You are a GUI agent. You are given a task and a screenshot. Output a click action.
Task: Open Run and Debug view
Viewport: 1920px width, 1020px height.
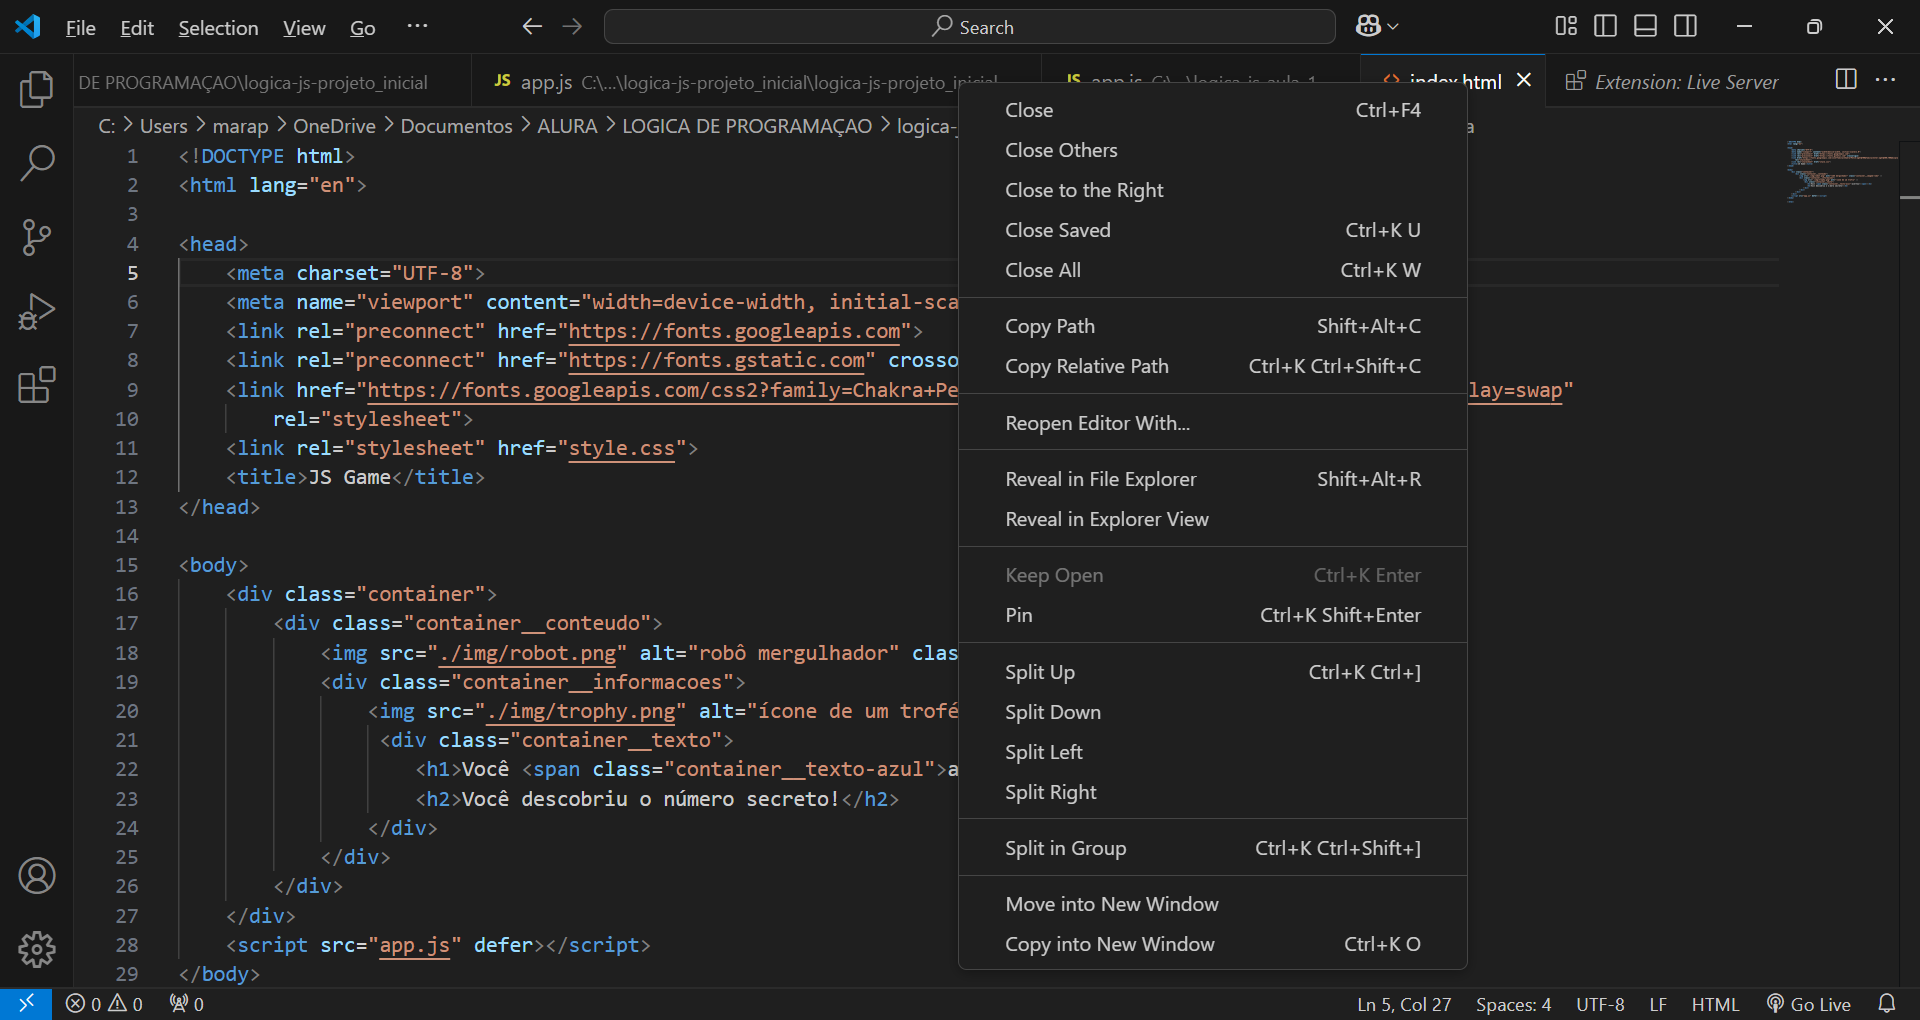[37, 311]
